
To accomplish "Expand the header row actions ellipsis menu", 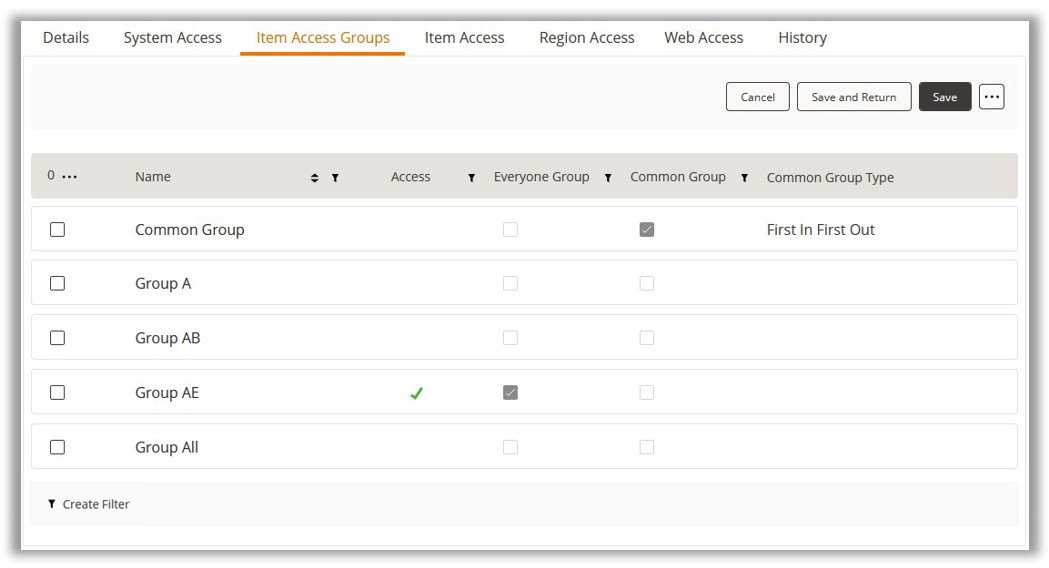I will click(x=69, y=177).
